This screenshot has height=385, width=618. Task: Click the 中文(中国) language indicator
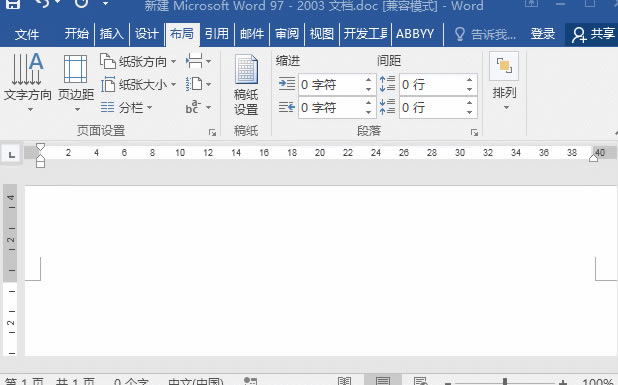coord(195,381)
